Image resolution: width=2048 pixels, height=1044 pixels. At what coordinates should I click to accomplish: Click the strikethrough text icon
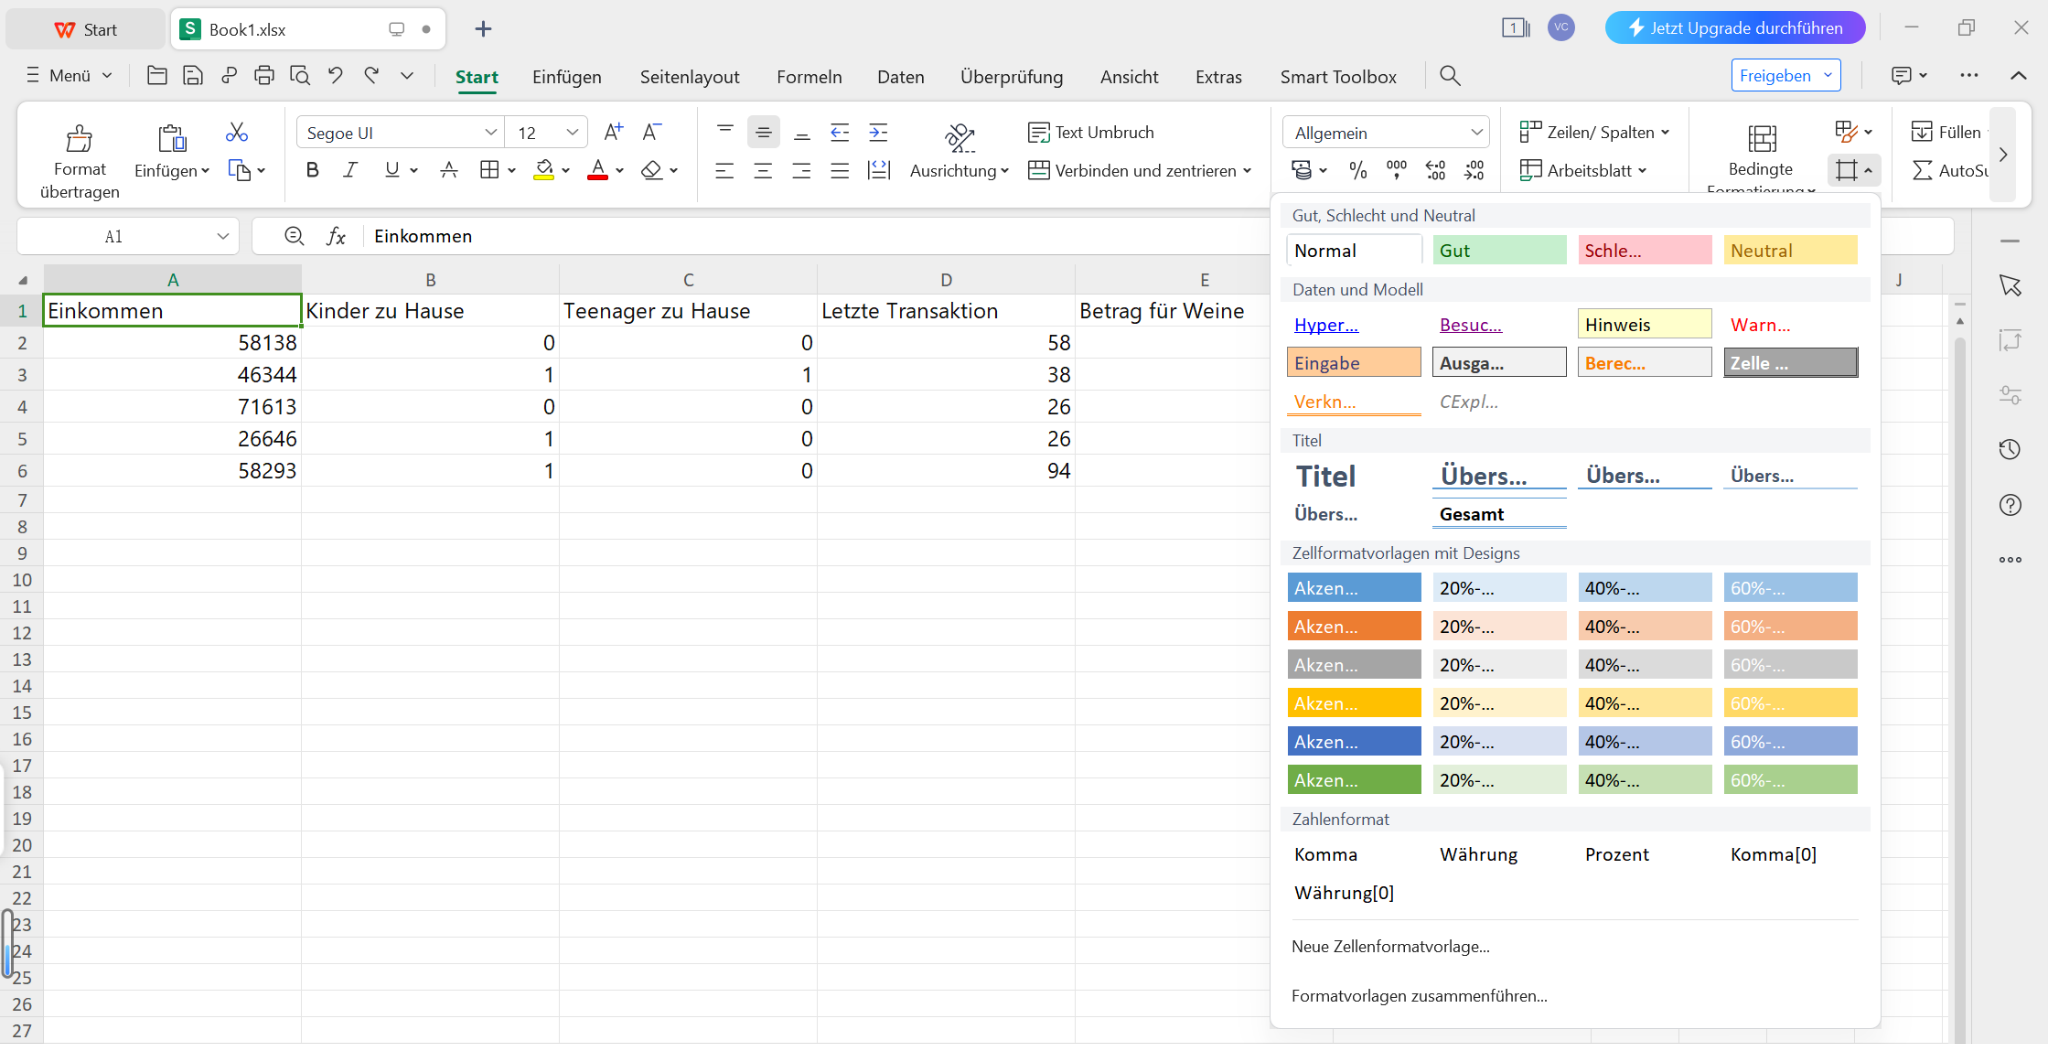[x=449, y=171]
